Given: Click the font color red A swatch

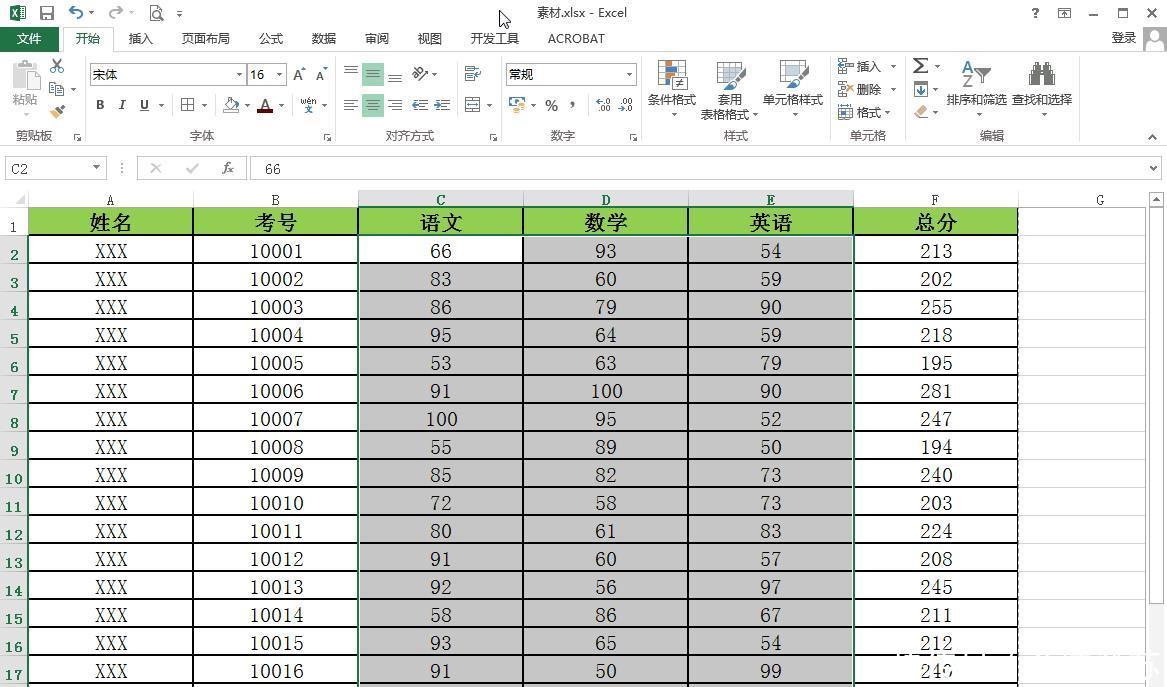Looking at the screenshot, I should coord(265,105).
